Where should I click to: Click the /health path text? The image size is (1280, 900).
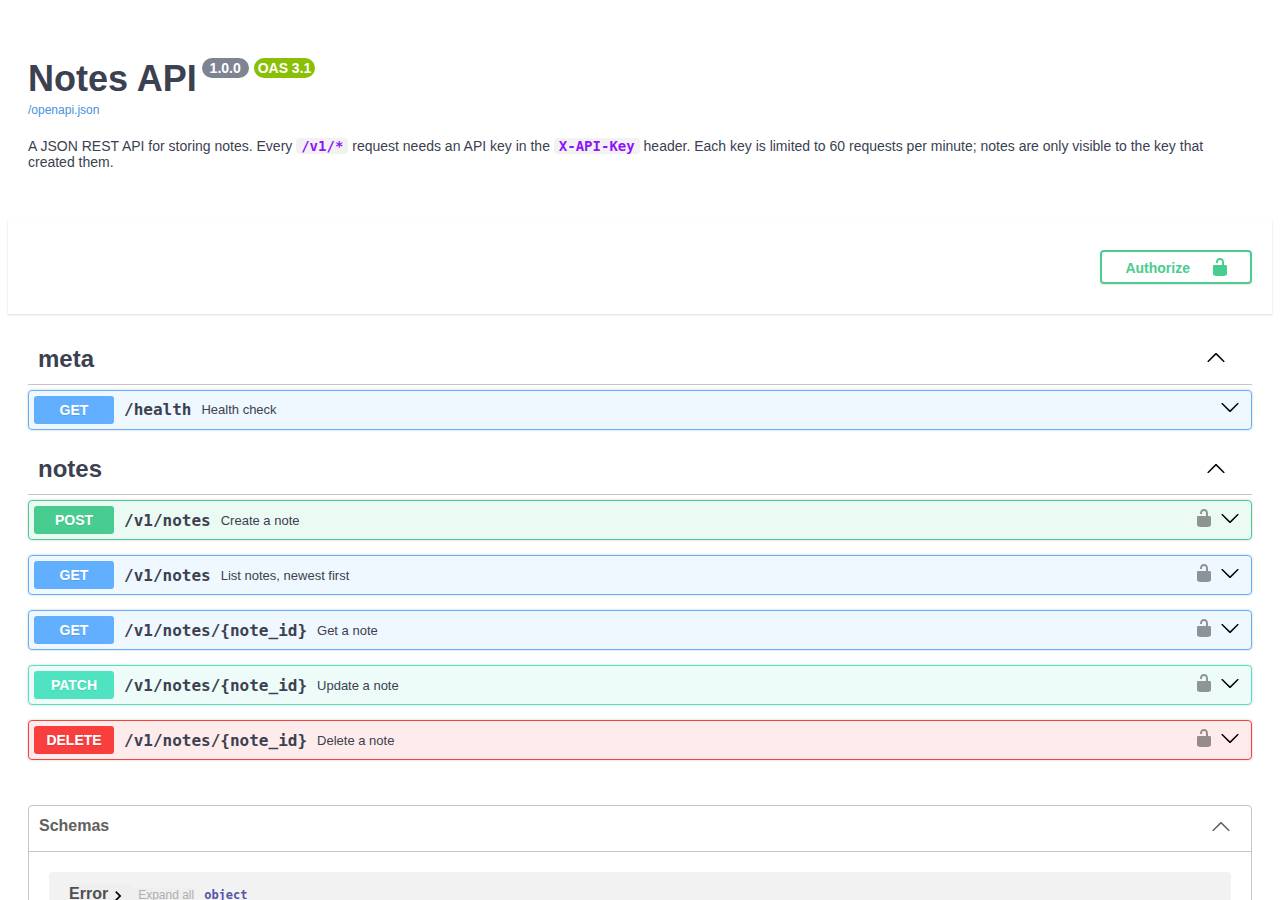[158, 409]
